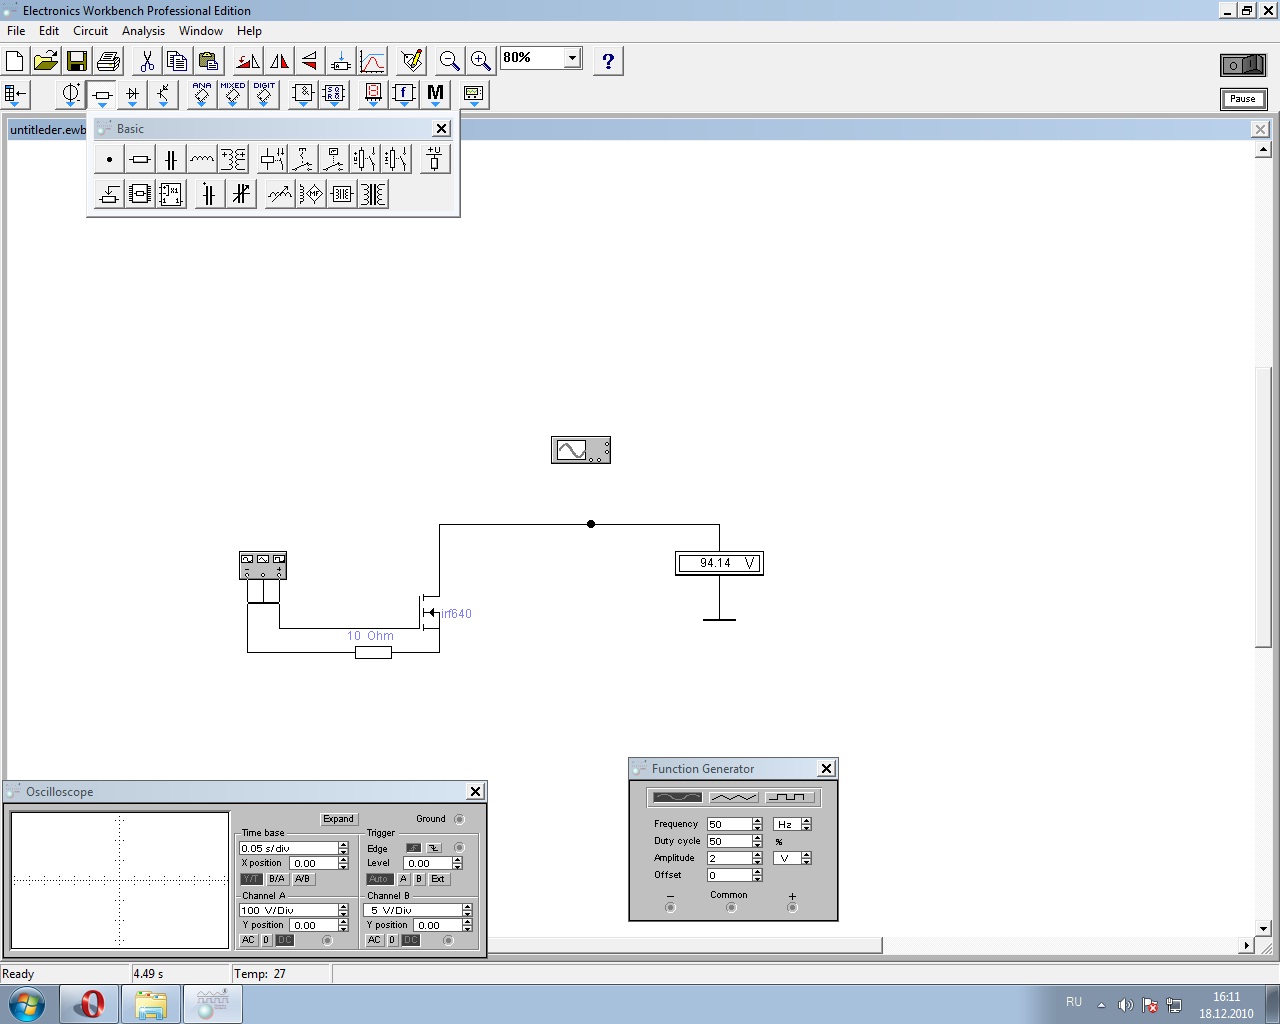
Task: Open Opera browser from the taskbar
Action: click(90, 1004)
